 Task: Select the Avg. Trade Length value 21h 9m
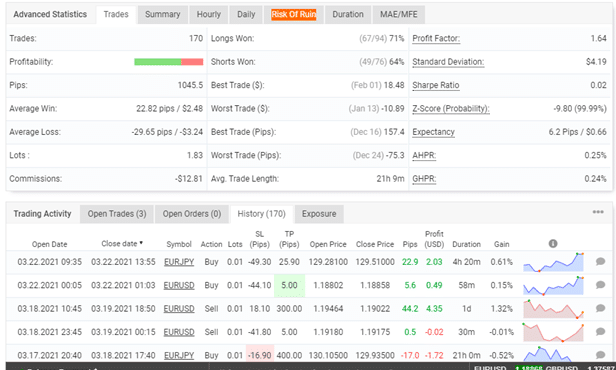(x=390, y=179)
